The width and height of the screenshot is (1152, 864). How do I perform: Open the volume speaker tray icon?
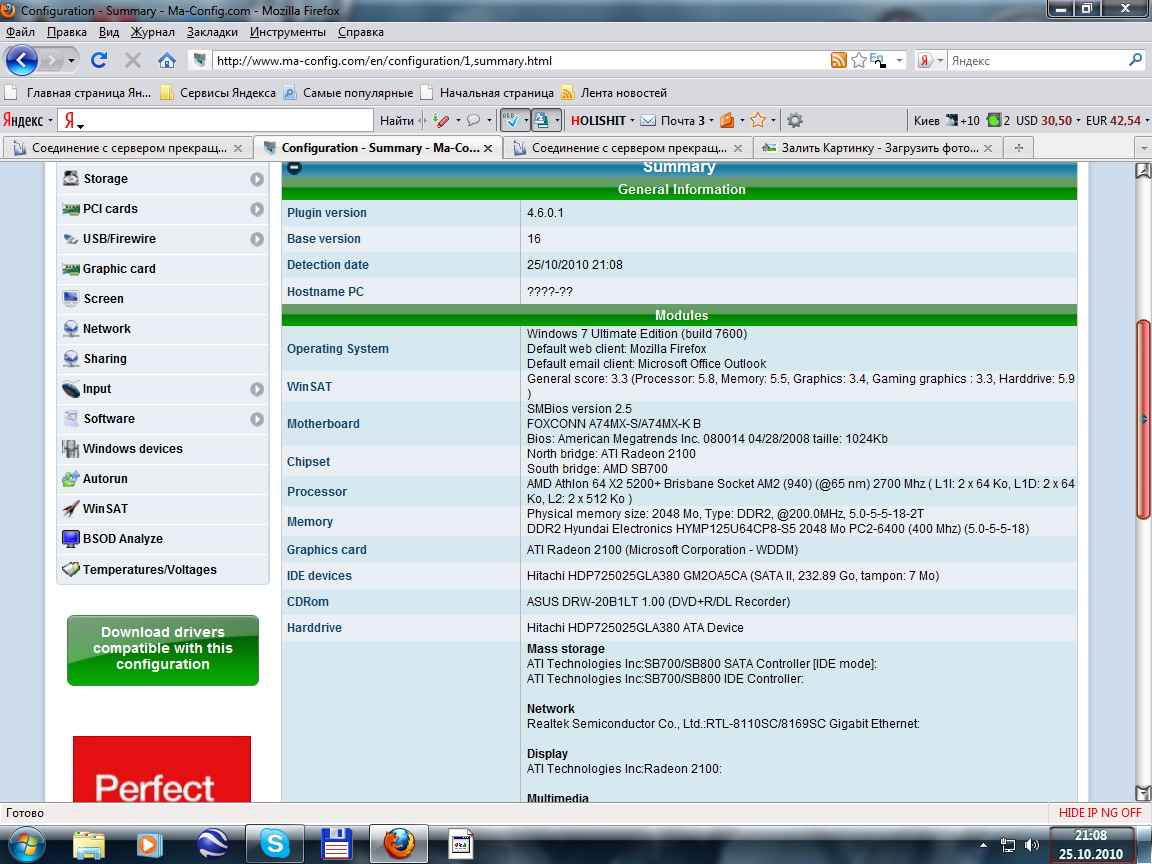(x=1032, y=845)
